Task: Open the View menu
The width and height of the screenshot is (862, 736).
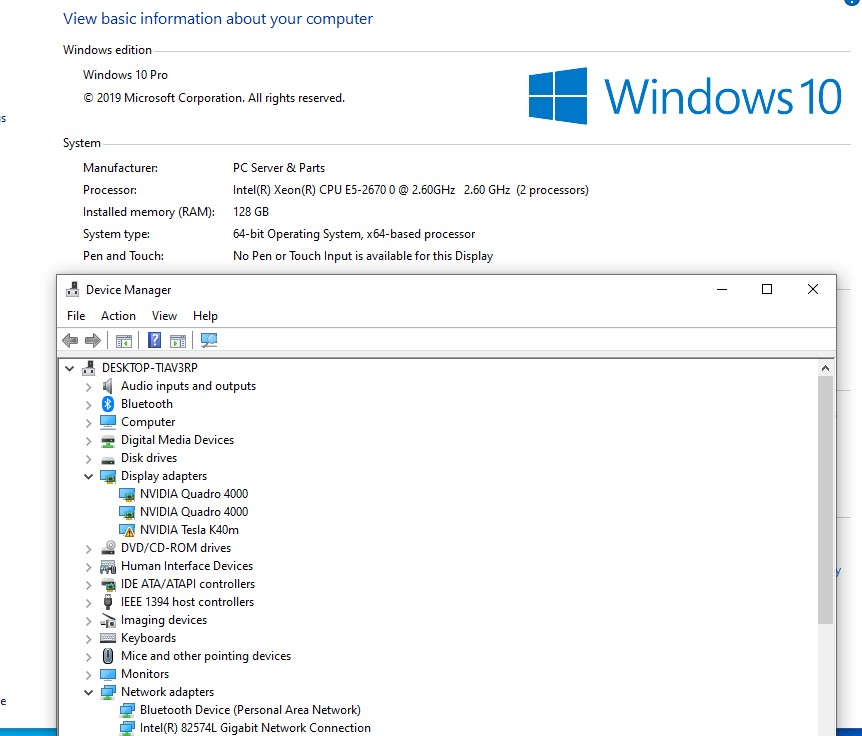Action: (x=164, y=316)
